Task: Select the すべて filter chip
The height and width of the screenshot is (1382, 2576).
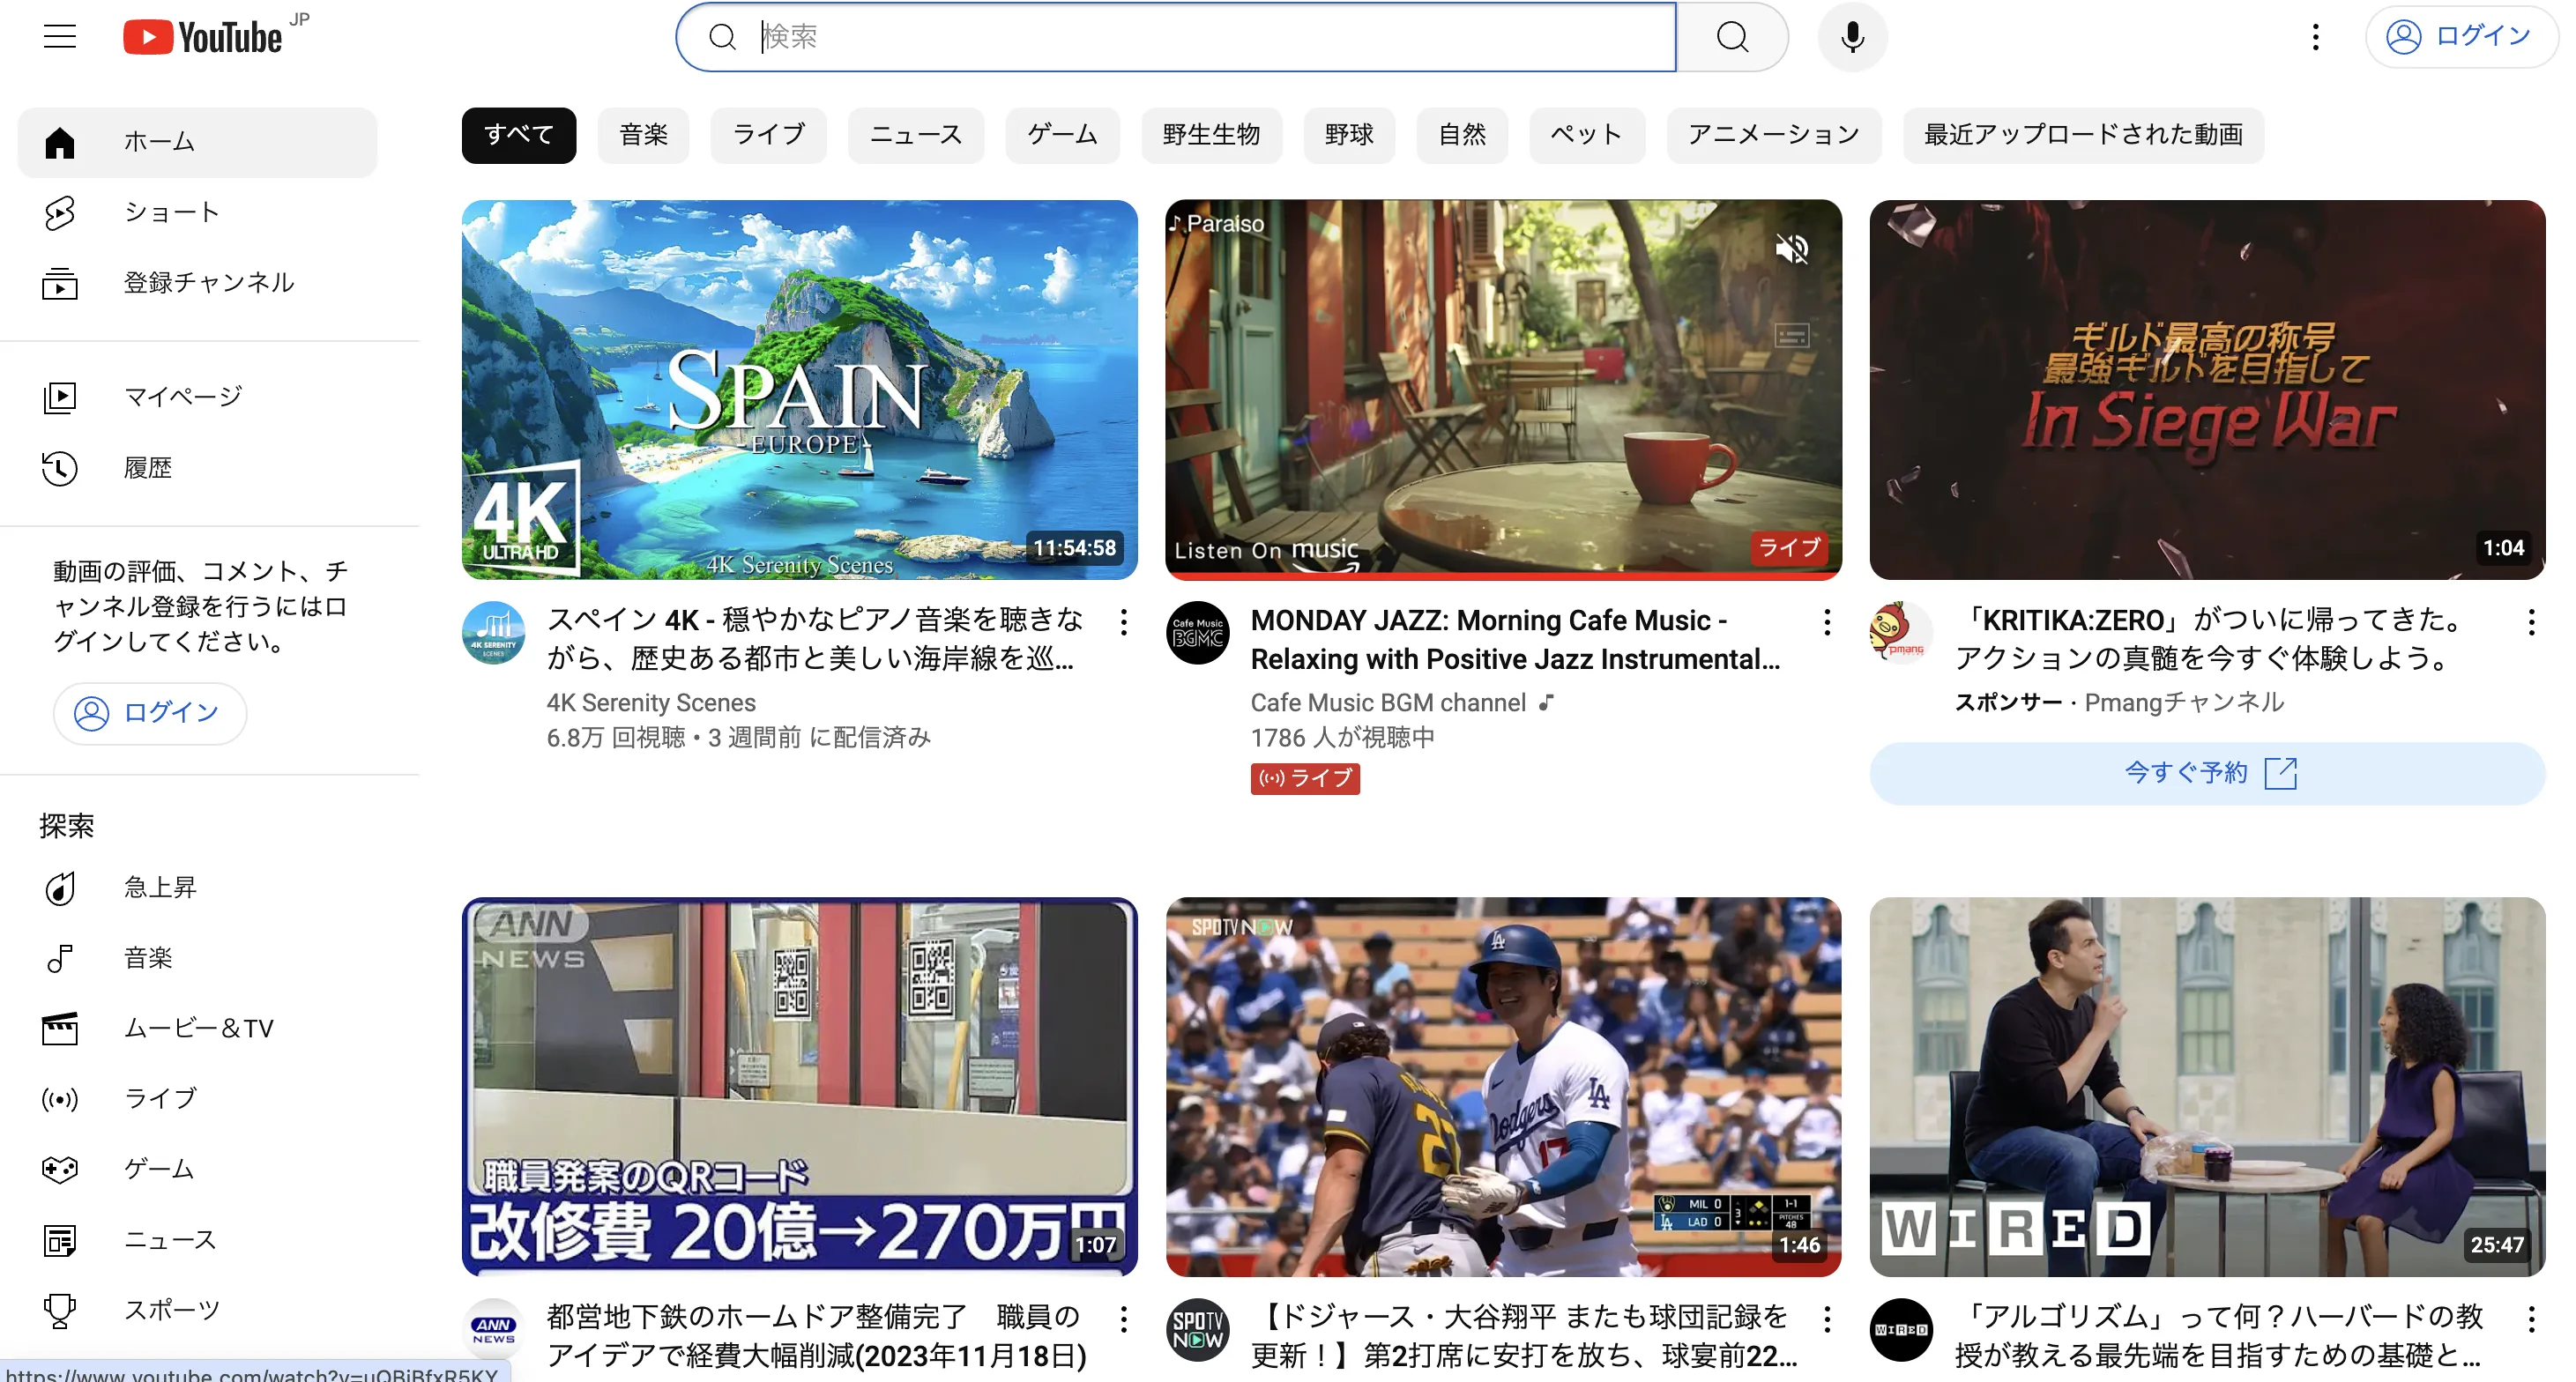Action: [x=518, y=135]
